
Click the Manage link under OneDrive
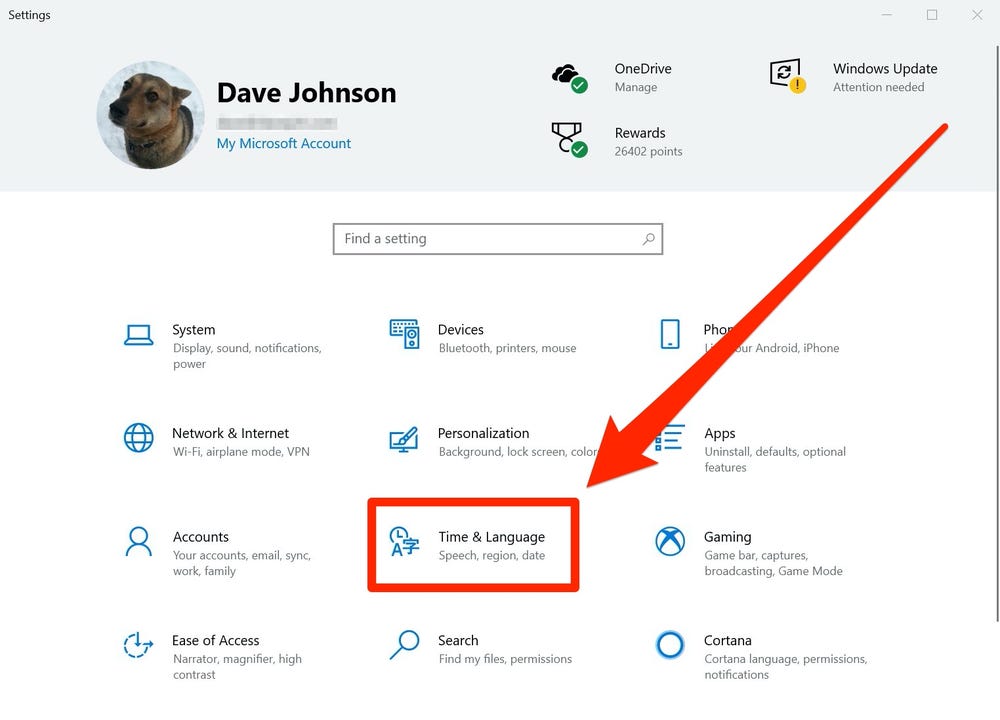pos(636,87)
